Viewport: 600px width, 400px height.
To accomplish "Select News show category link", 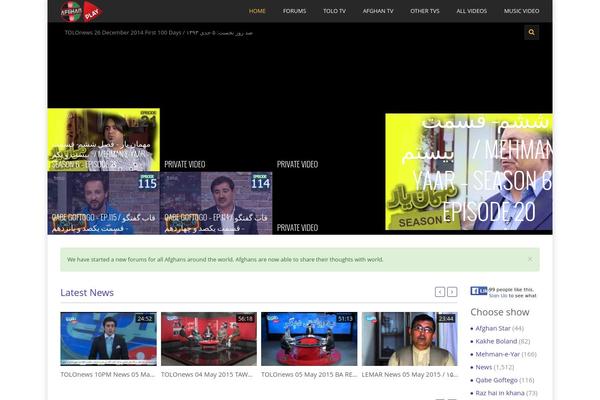I will [x=484, y=367].
